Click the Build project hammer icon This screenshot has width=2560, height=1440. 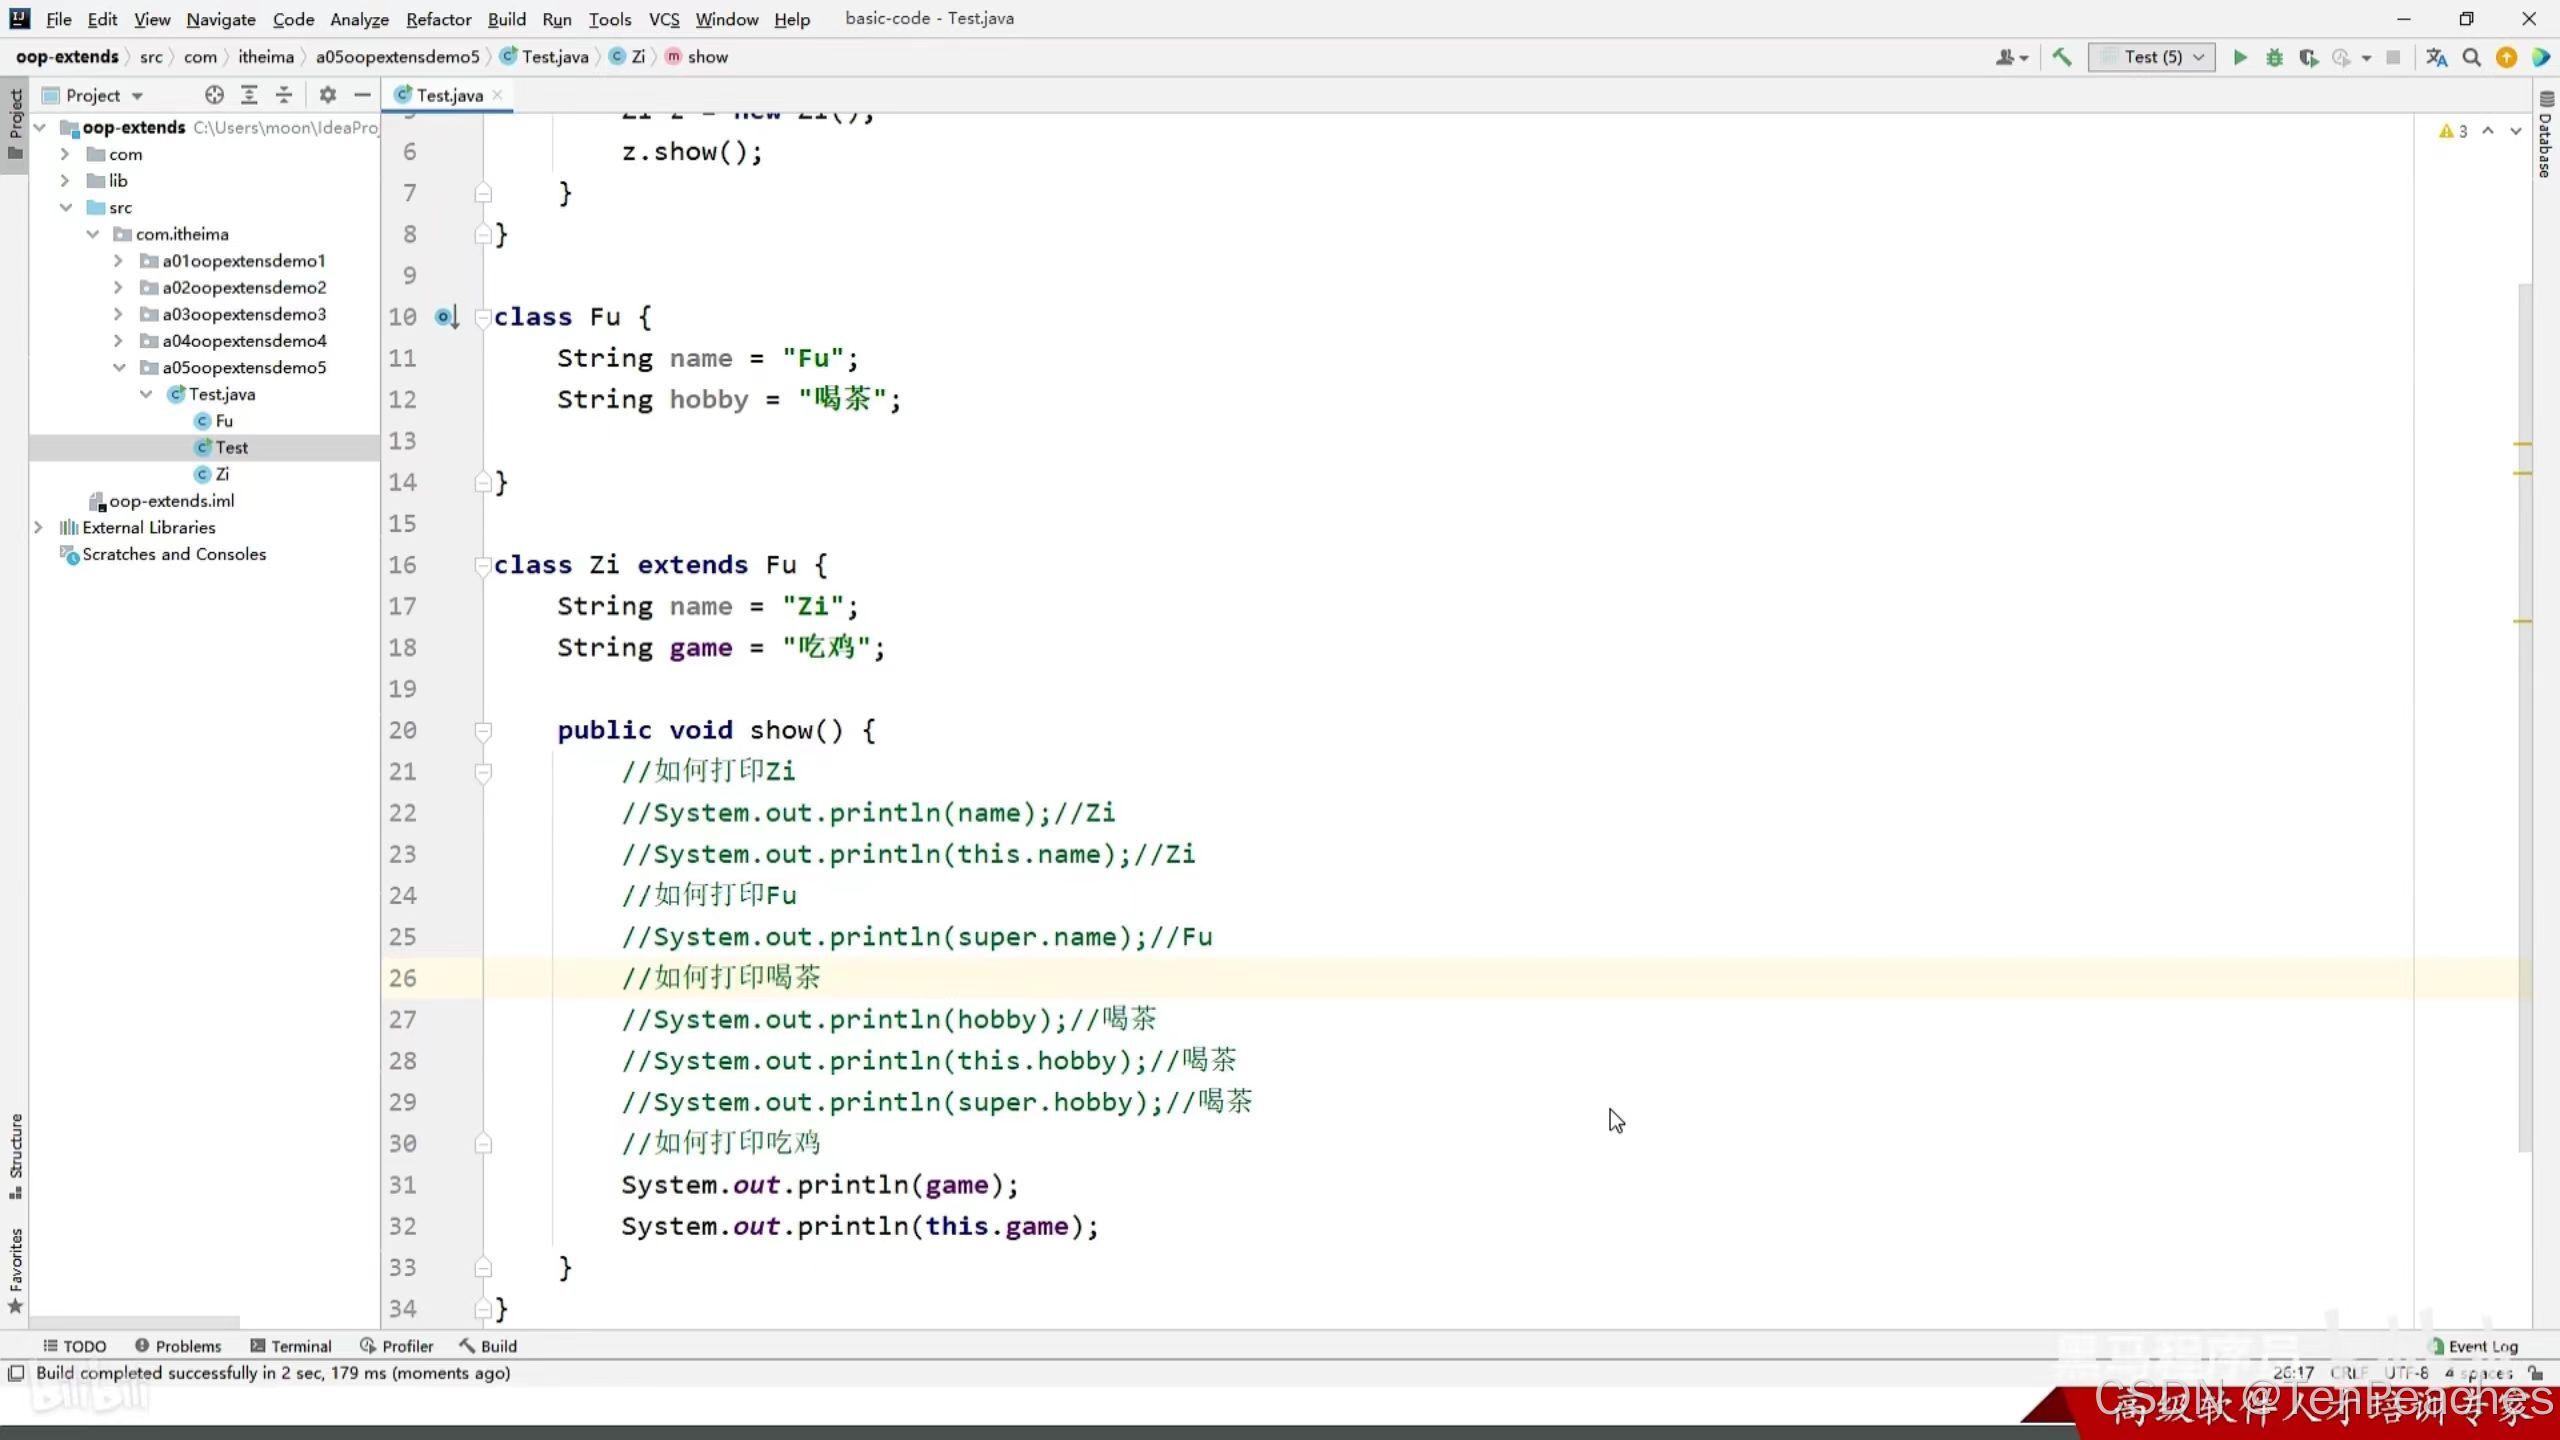pyautogui.click(x=2062, y=58)
